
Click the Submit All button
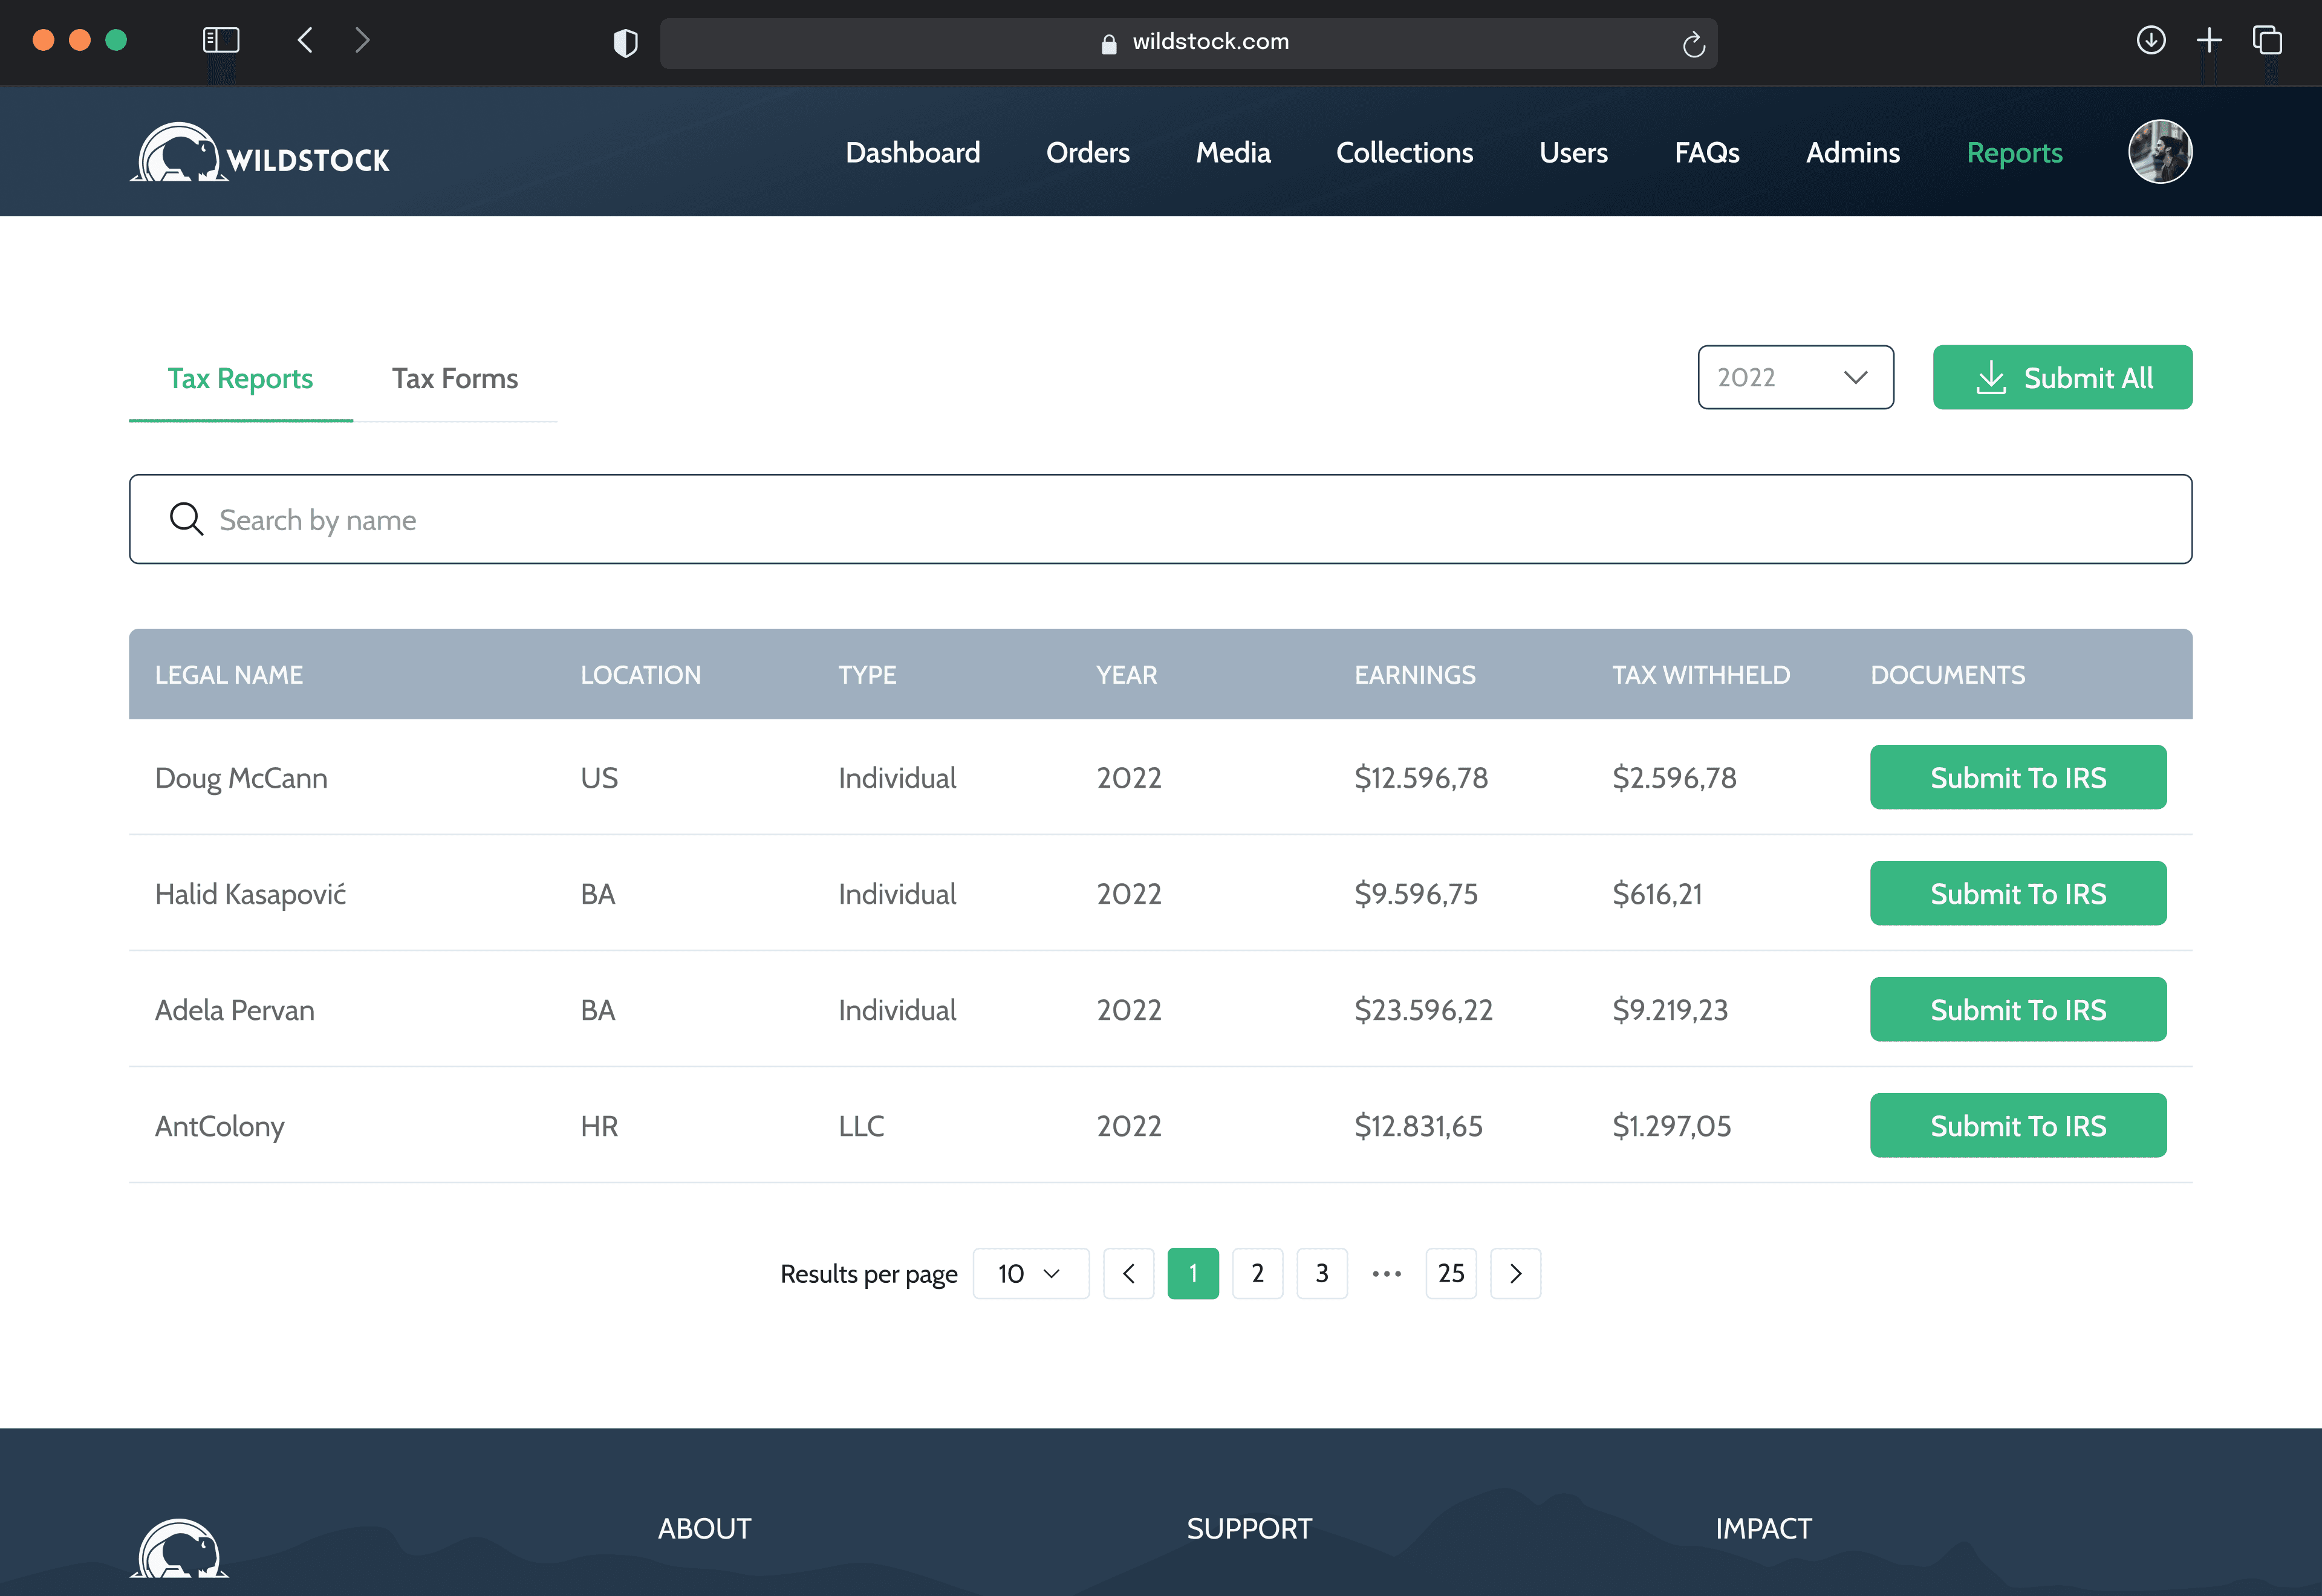[2062, 377]
